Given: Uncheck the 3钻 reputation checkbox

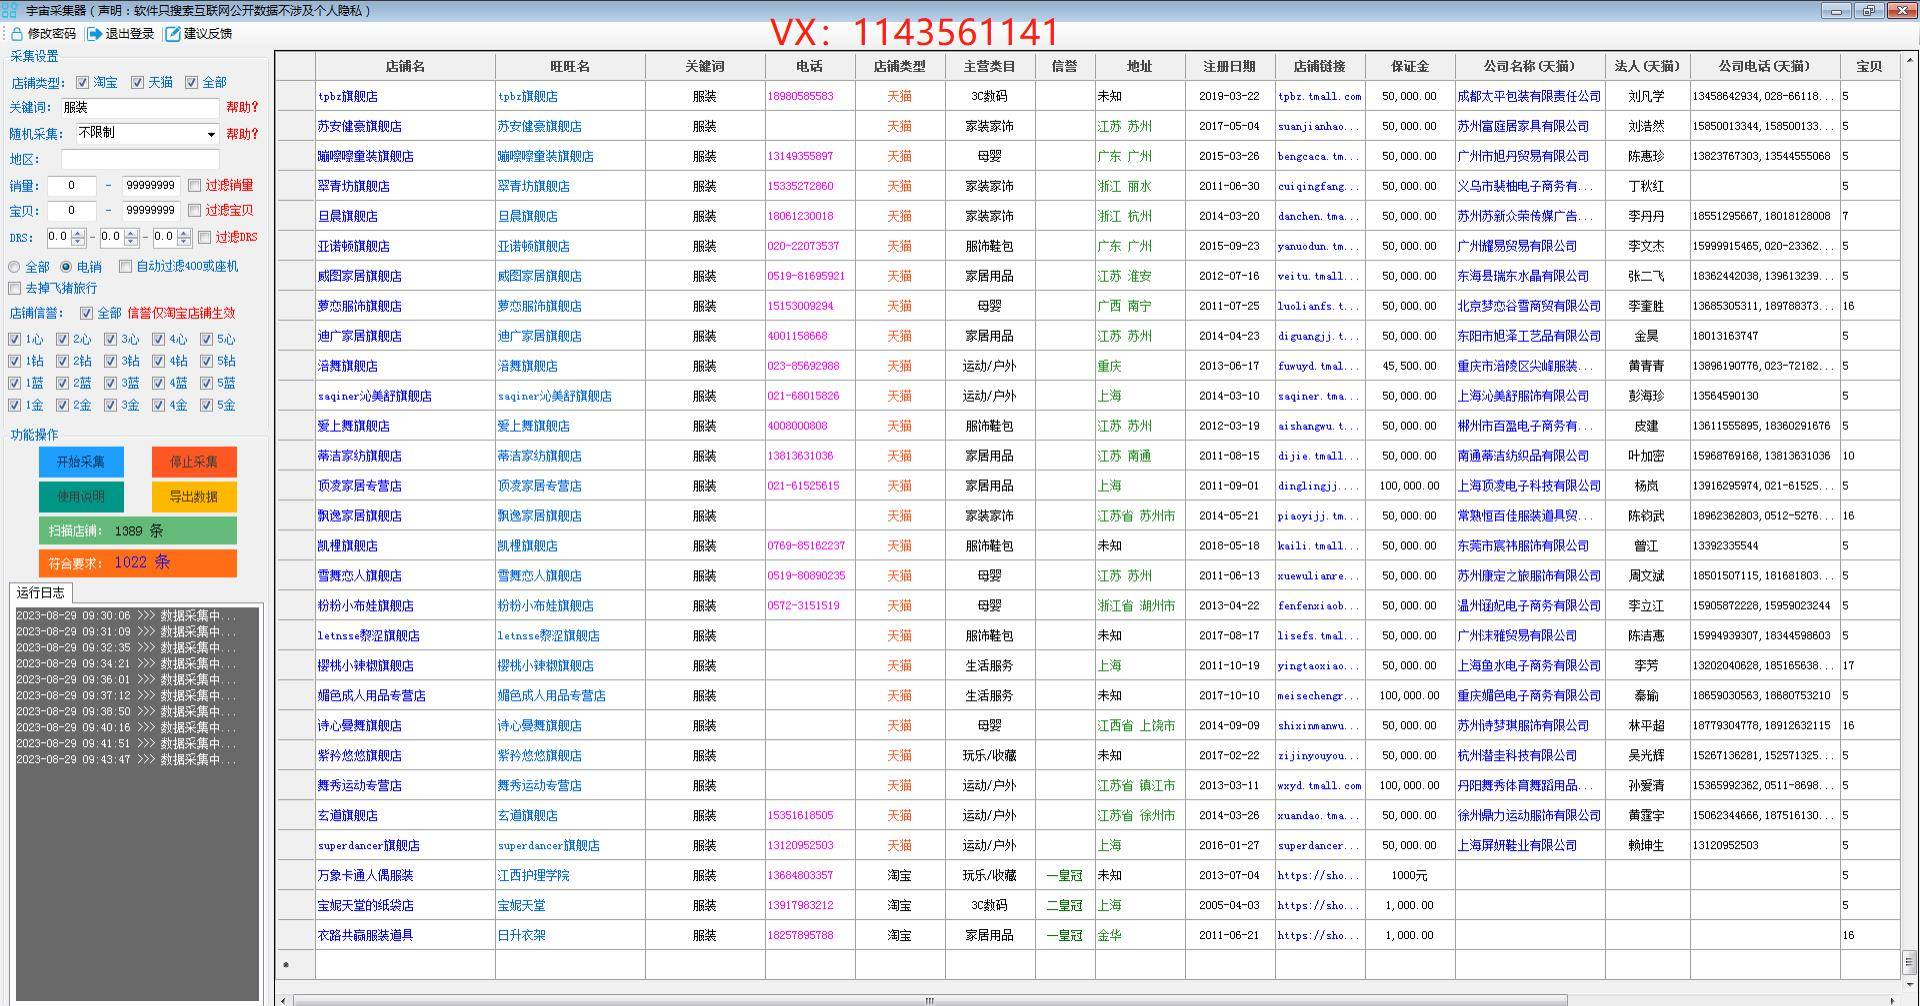Looking at the screenshot, I should 111,362.
